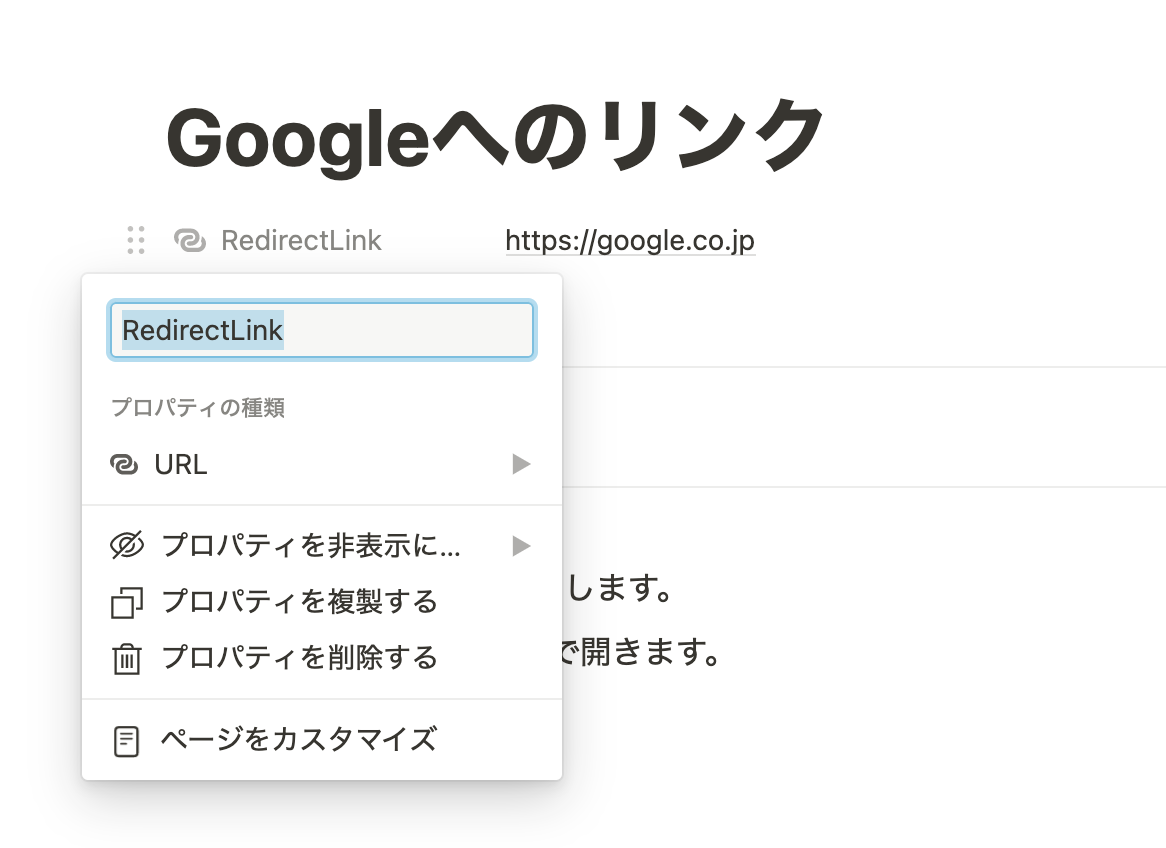Choose プロパティを非表示に… menu item
The image size is (1166, 848).
click(x=322, y=546)
